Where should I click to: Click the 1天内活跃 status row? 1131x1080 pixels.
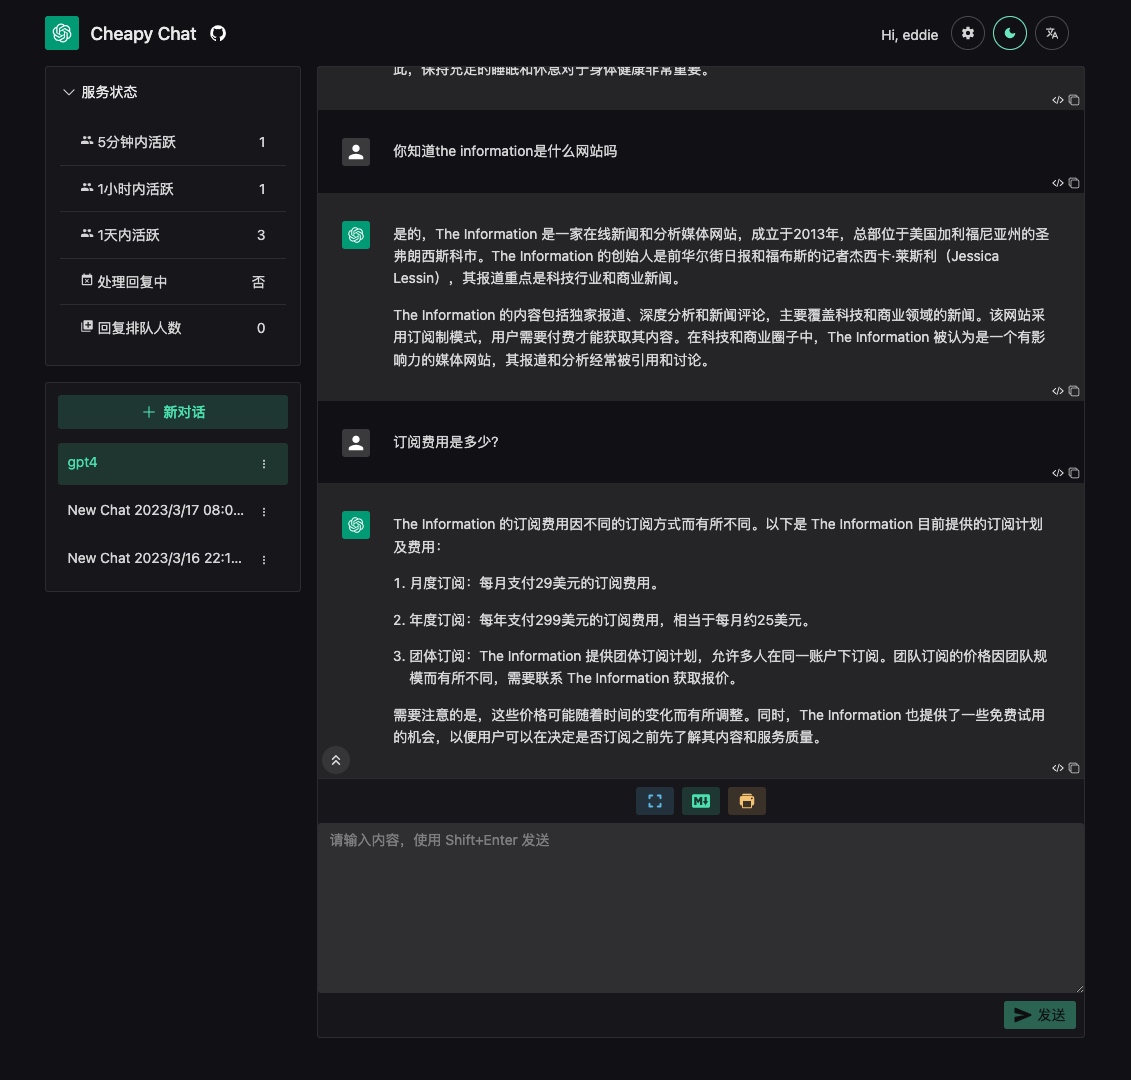click(173, 235)
